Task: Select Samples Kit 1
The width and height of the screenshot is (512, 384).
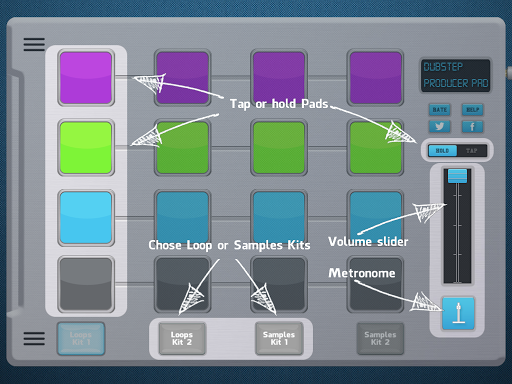Action: pyautogui.click(x=279, y=338)
